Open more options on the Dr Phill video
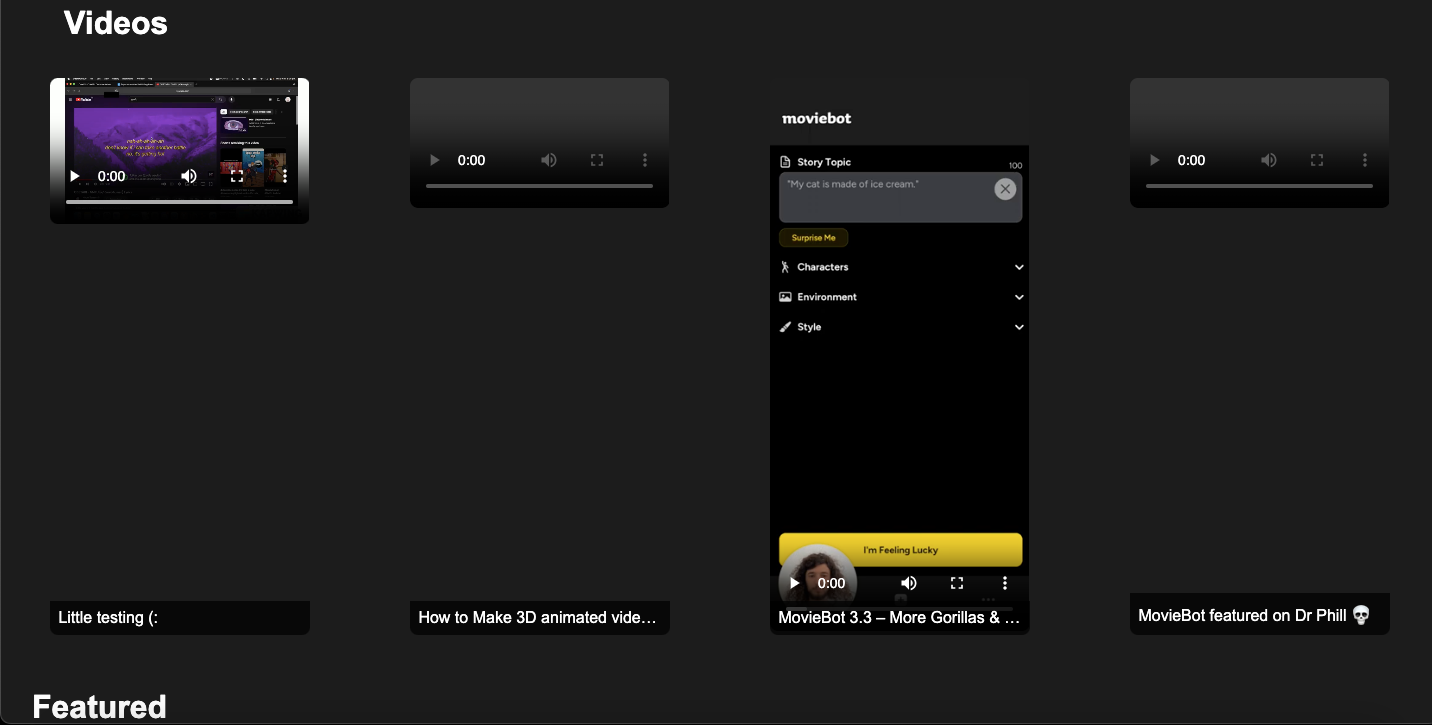Viewport: 1432px width, 725px height. (x=1365, y=160)
